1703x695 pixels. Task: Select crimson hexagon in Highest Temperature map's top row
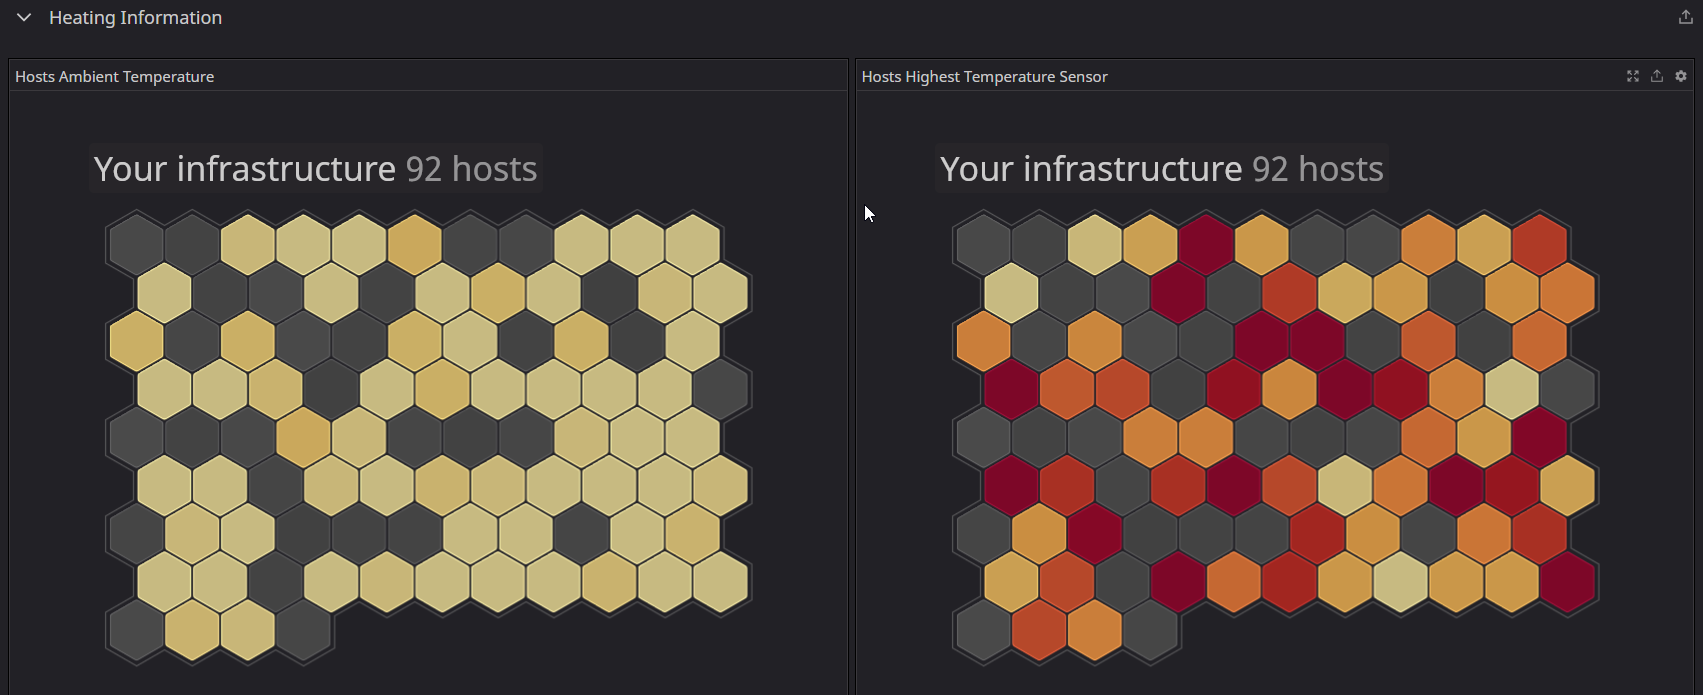click(x=1206, y=245)
